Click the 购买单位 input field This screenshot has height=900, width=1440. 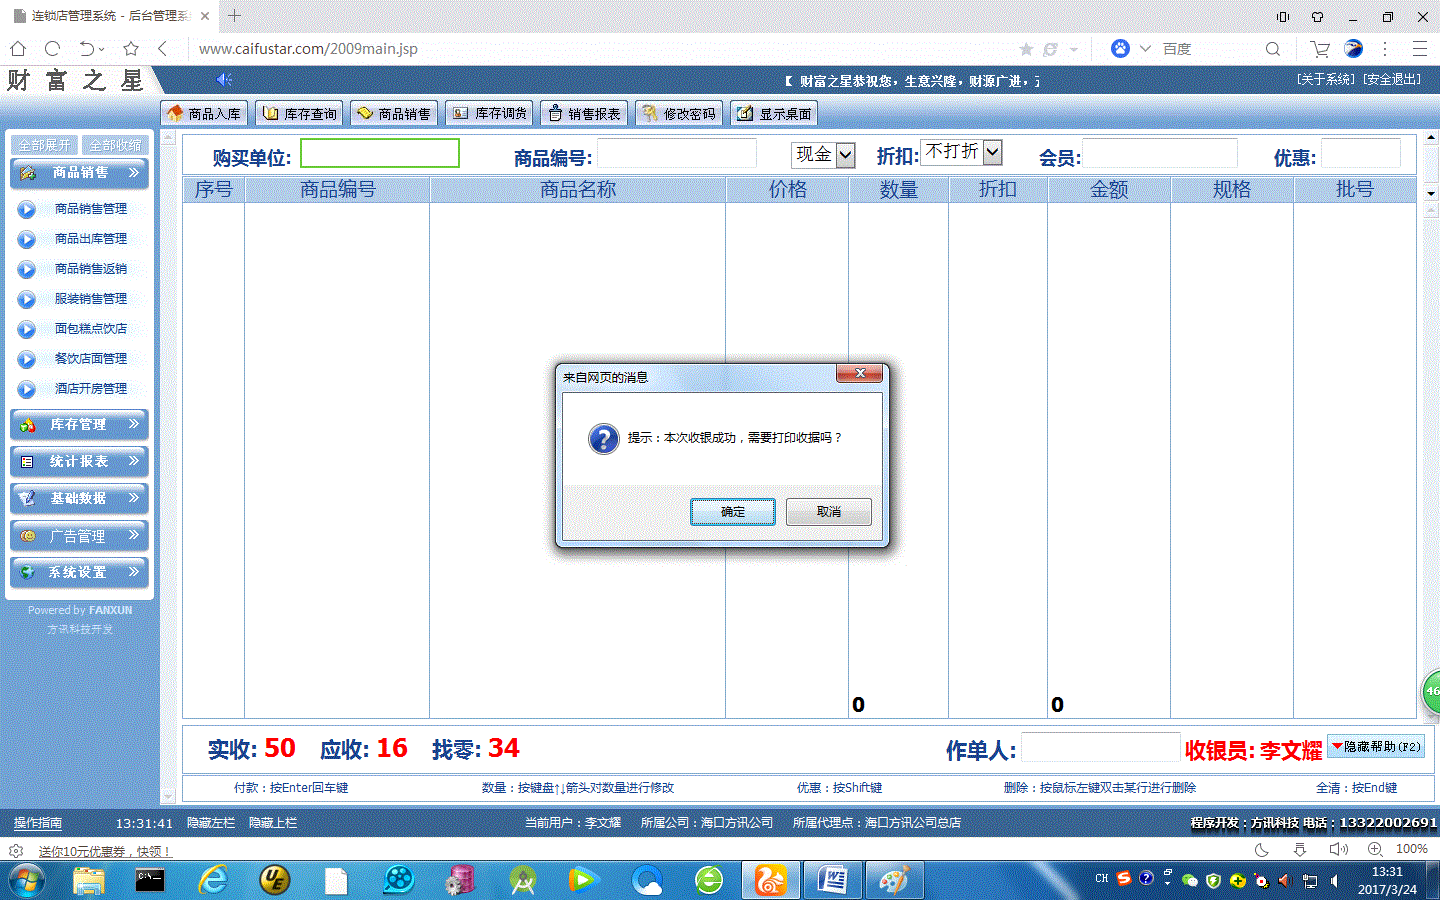(380, 153)
